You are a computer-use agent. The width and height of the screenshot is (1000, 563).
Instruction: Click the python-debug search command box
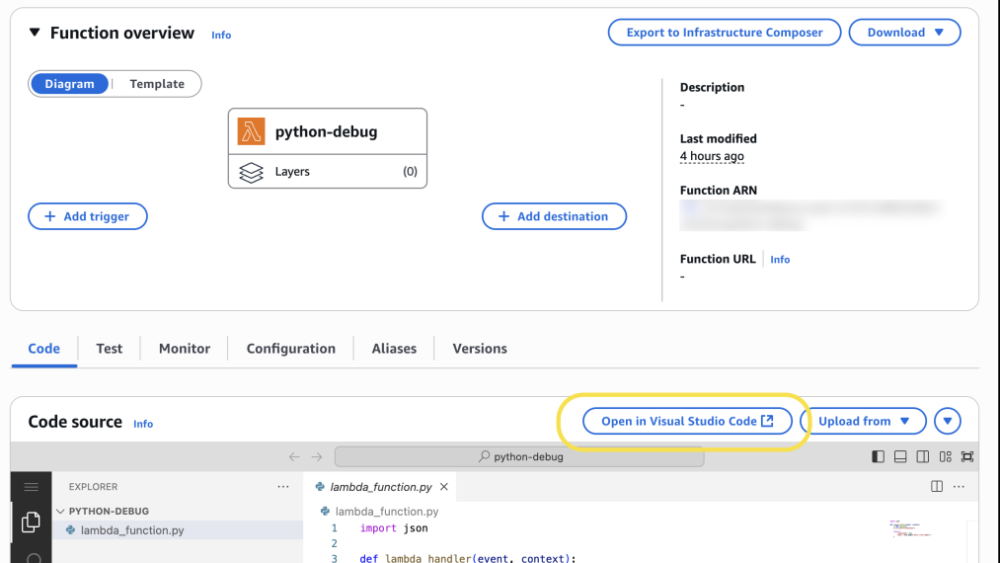(519, 457)
